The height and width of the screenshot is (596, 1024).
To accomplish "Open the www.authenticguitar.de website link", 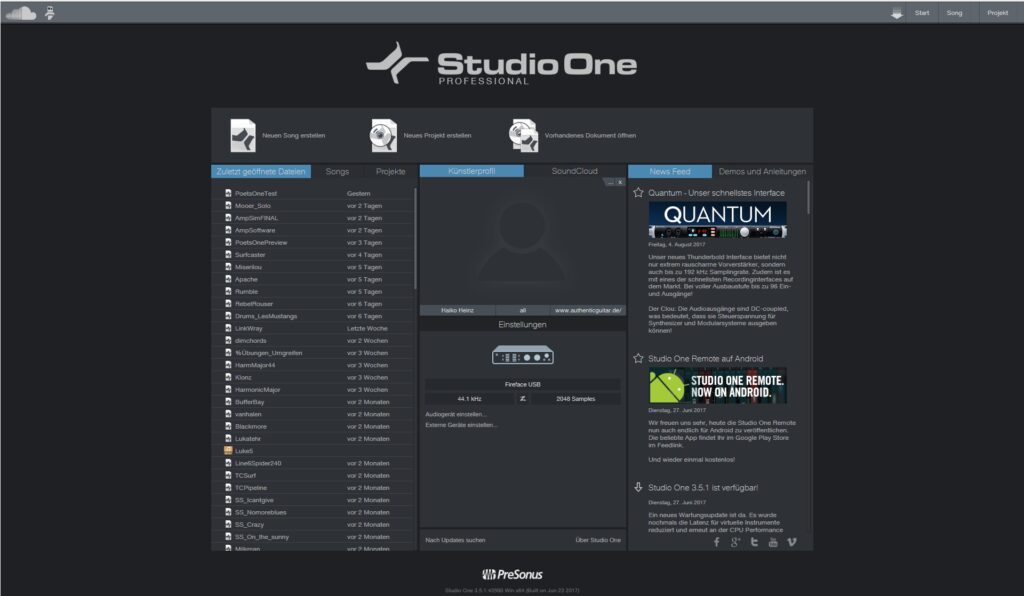I will click(x=588, y=310).
